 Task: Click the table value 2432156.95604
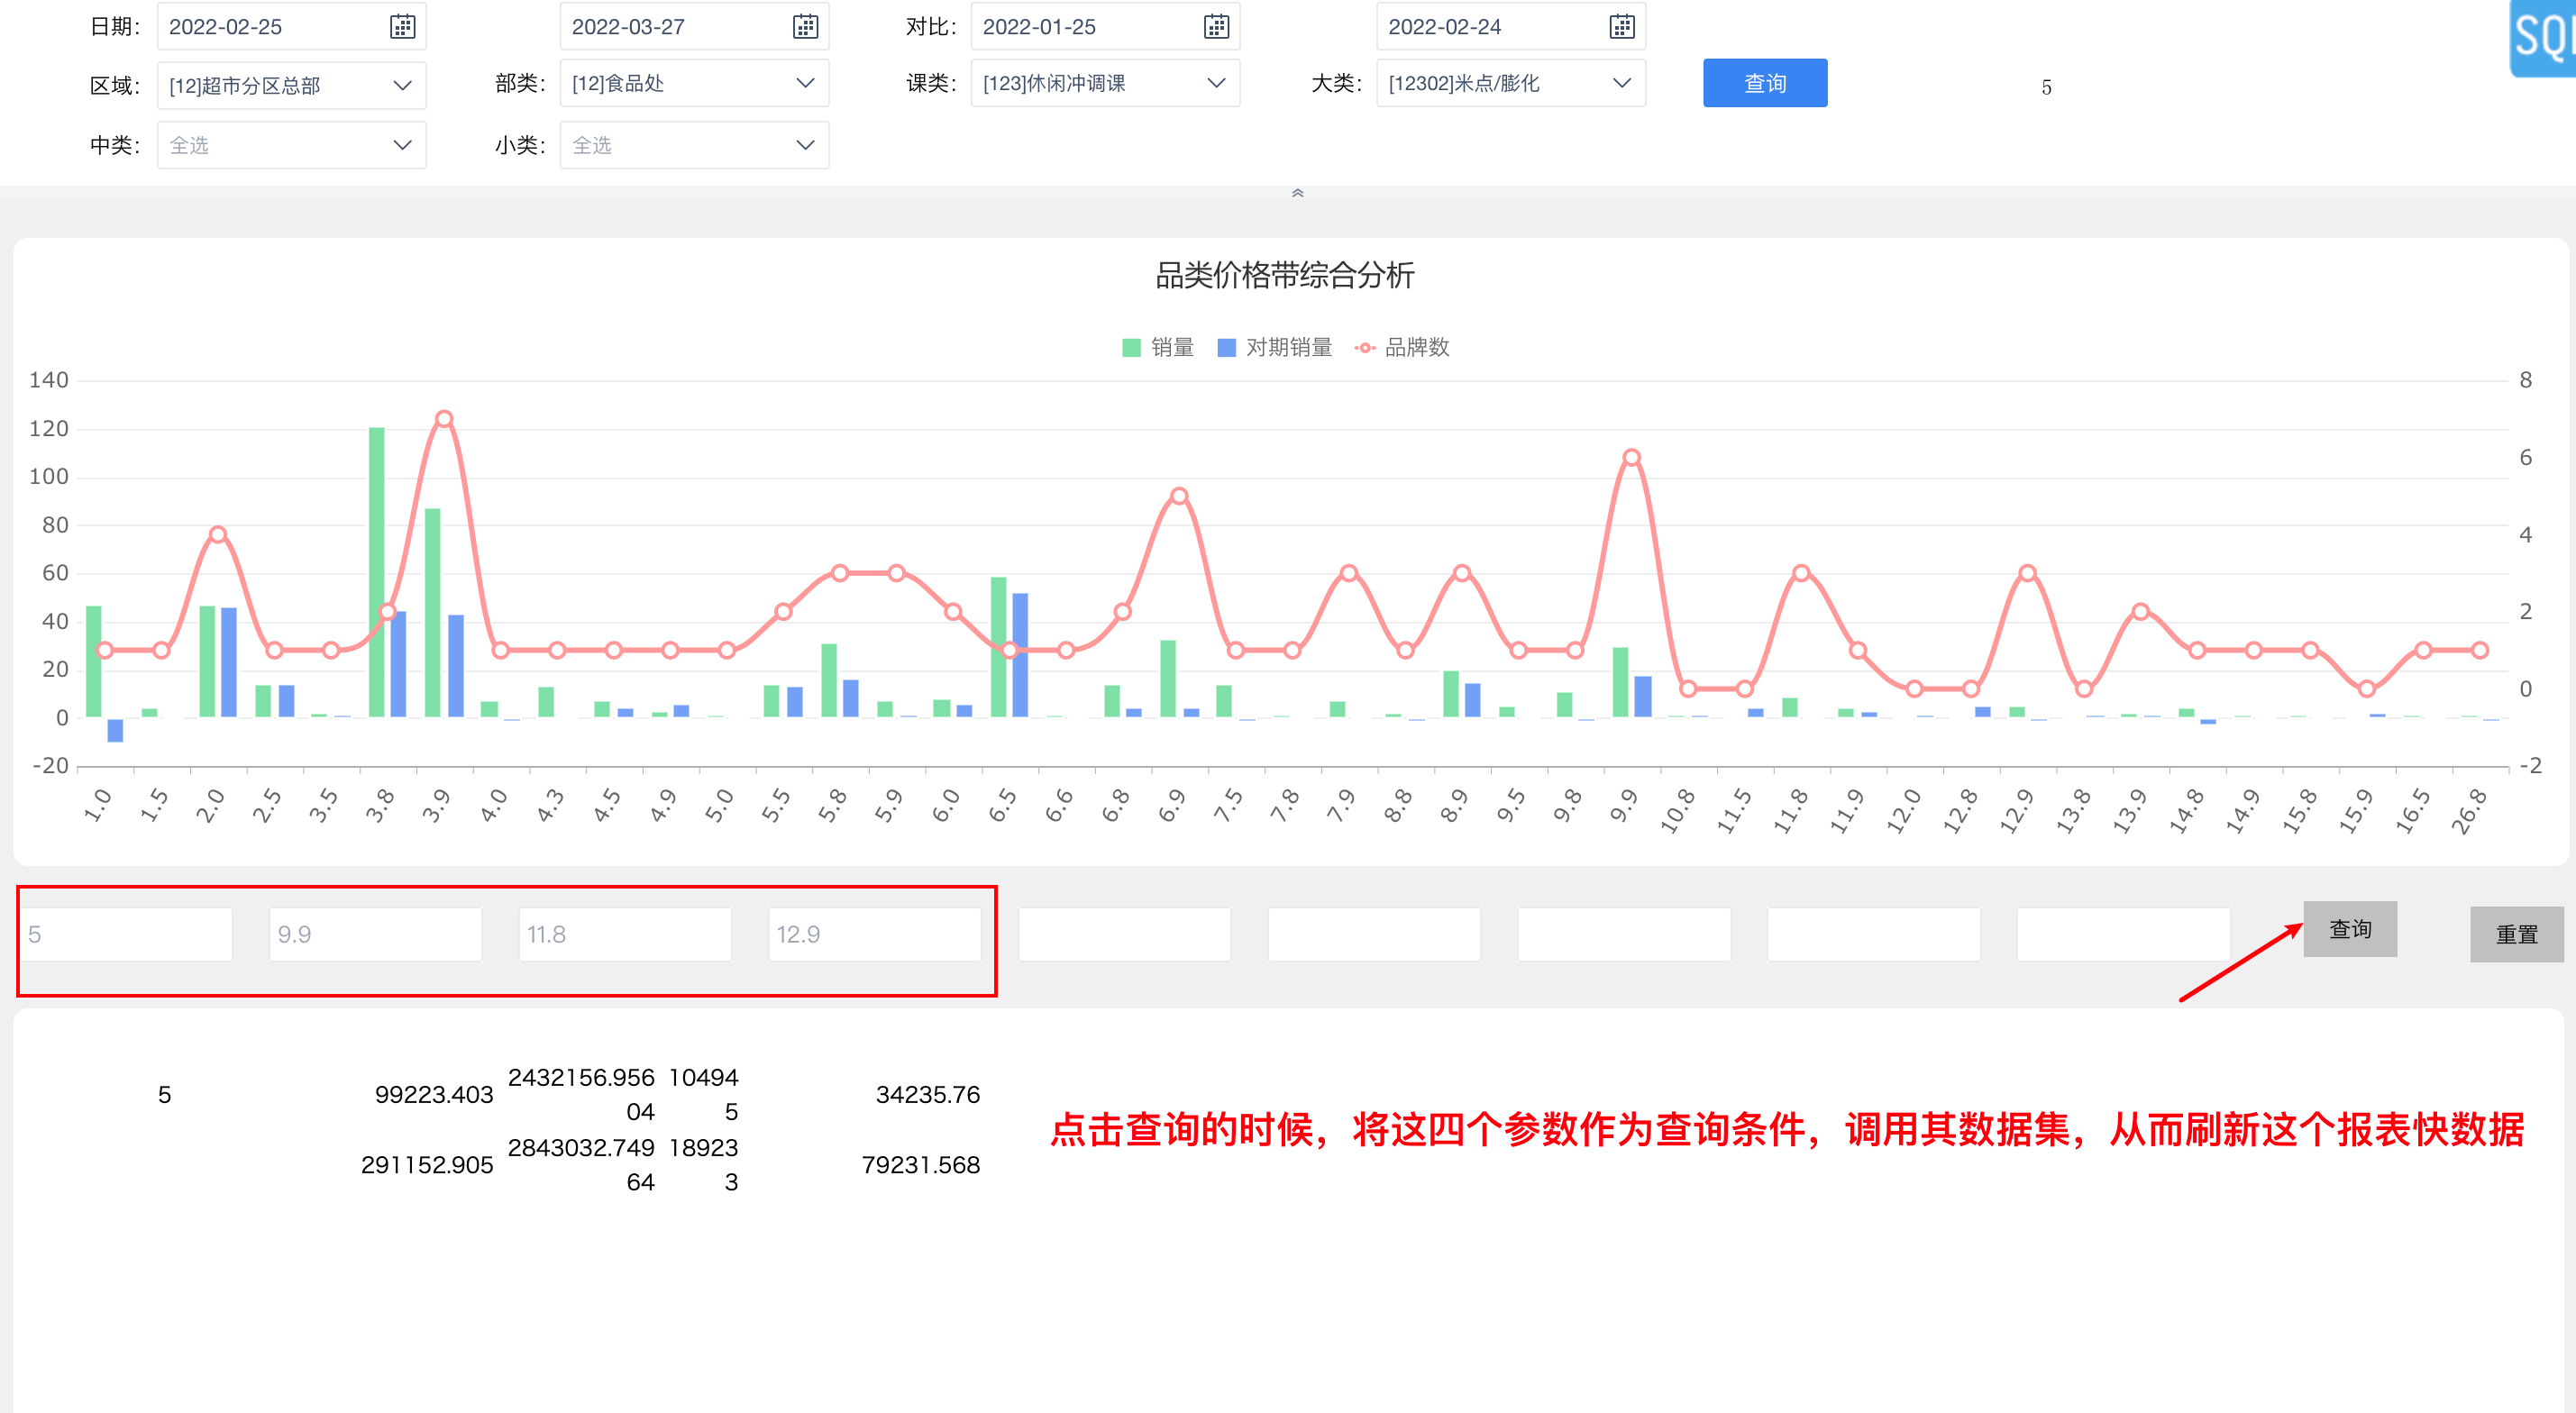pyautogui.click(x=581, y=1095)
